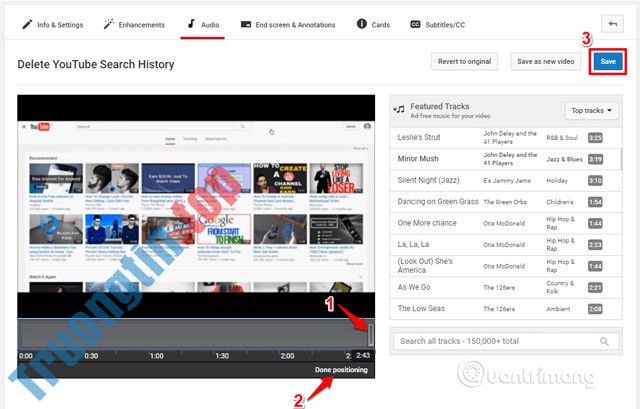Open the Top tracks dropdown

click(591, 111)
